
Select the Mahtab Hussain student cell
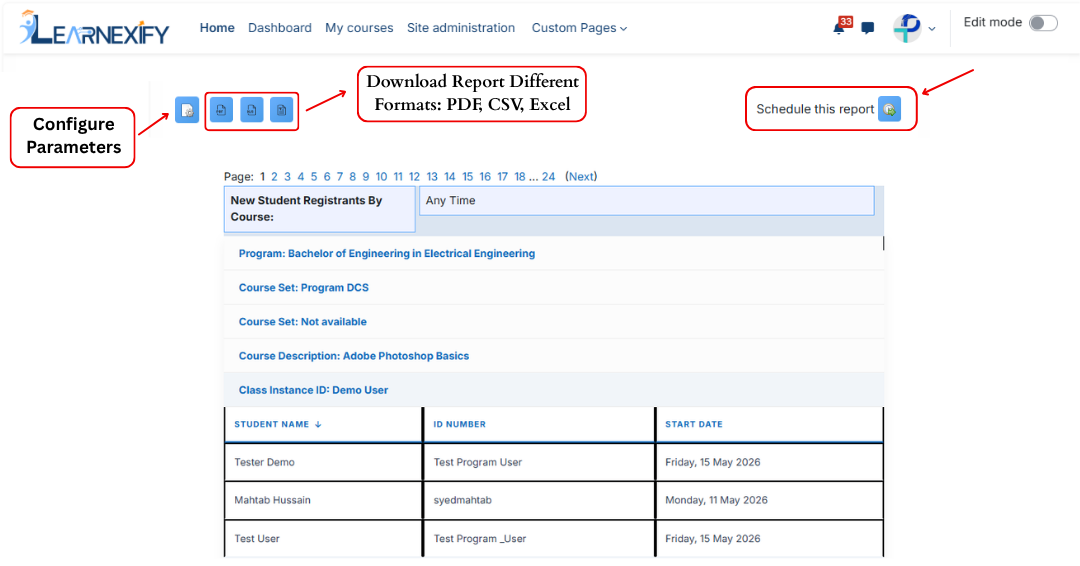point(323,500)
